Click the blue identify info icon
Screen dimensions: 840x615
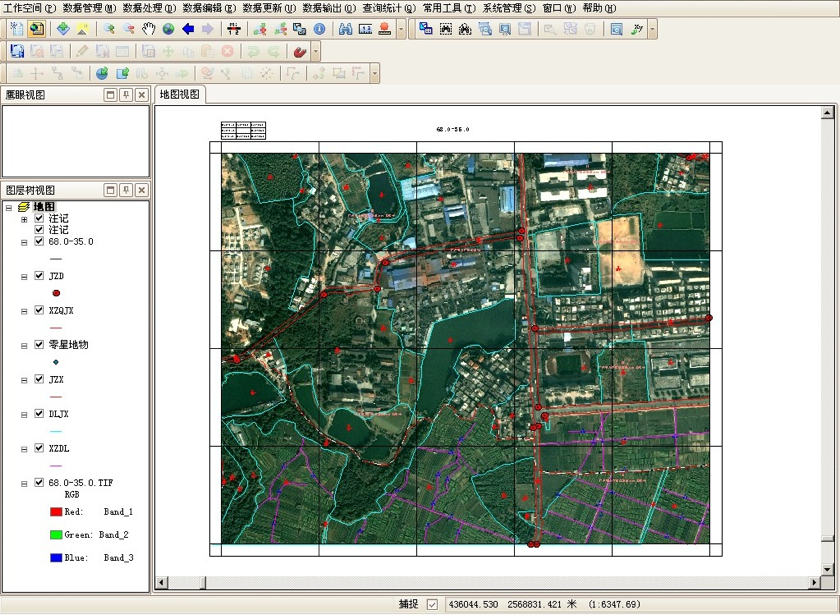[x=319, y=29]
